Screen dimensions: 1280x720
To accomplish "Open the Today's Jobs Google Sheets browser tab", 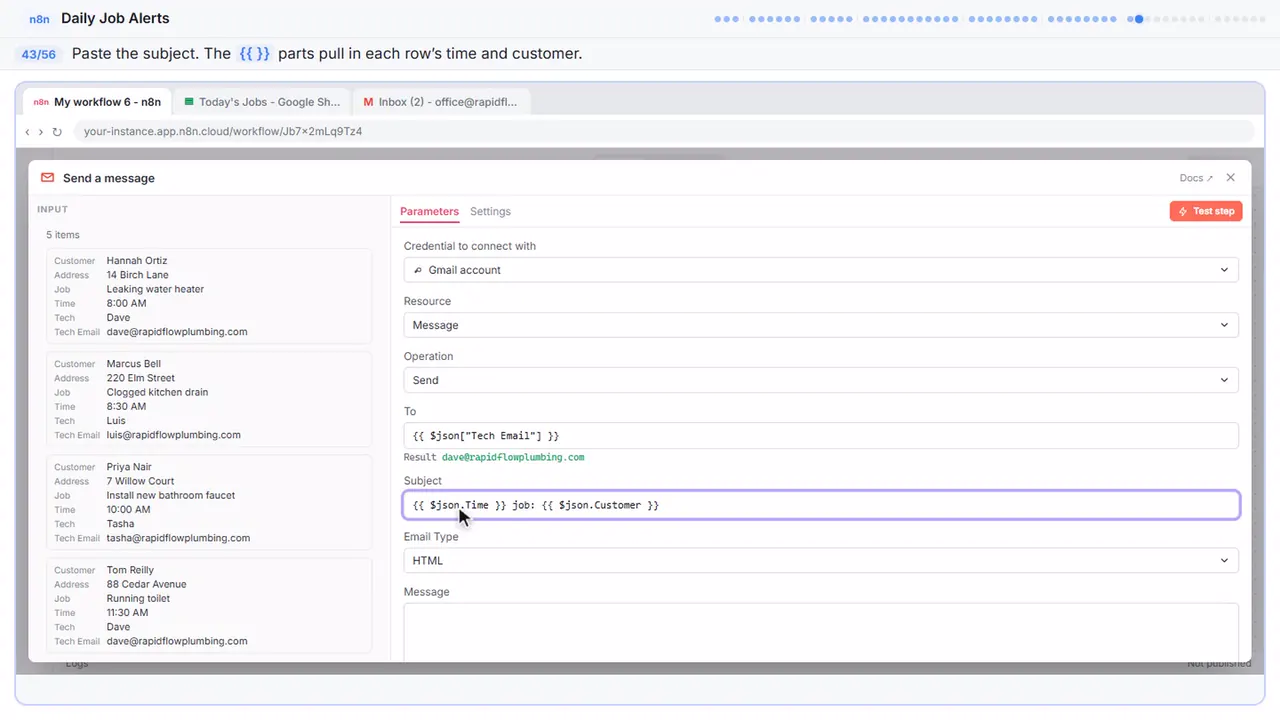I will point(263,102).
